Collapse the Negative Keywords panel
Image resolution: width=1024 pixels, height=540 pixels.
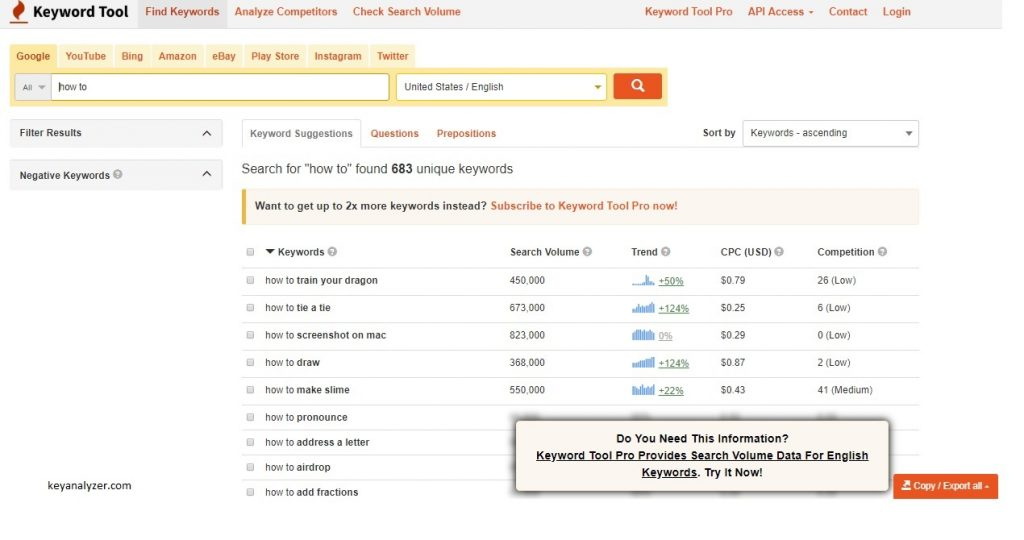click(206, 174)
